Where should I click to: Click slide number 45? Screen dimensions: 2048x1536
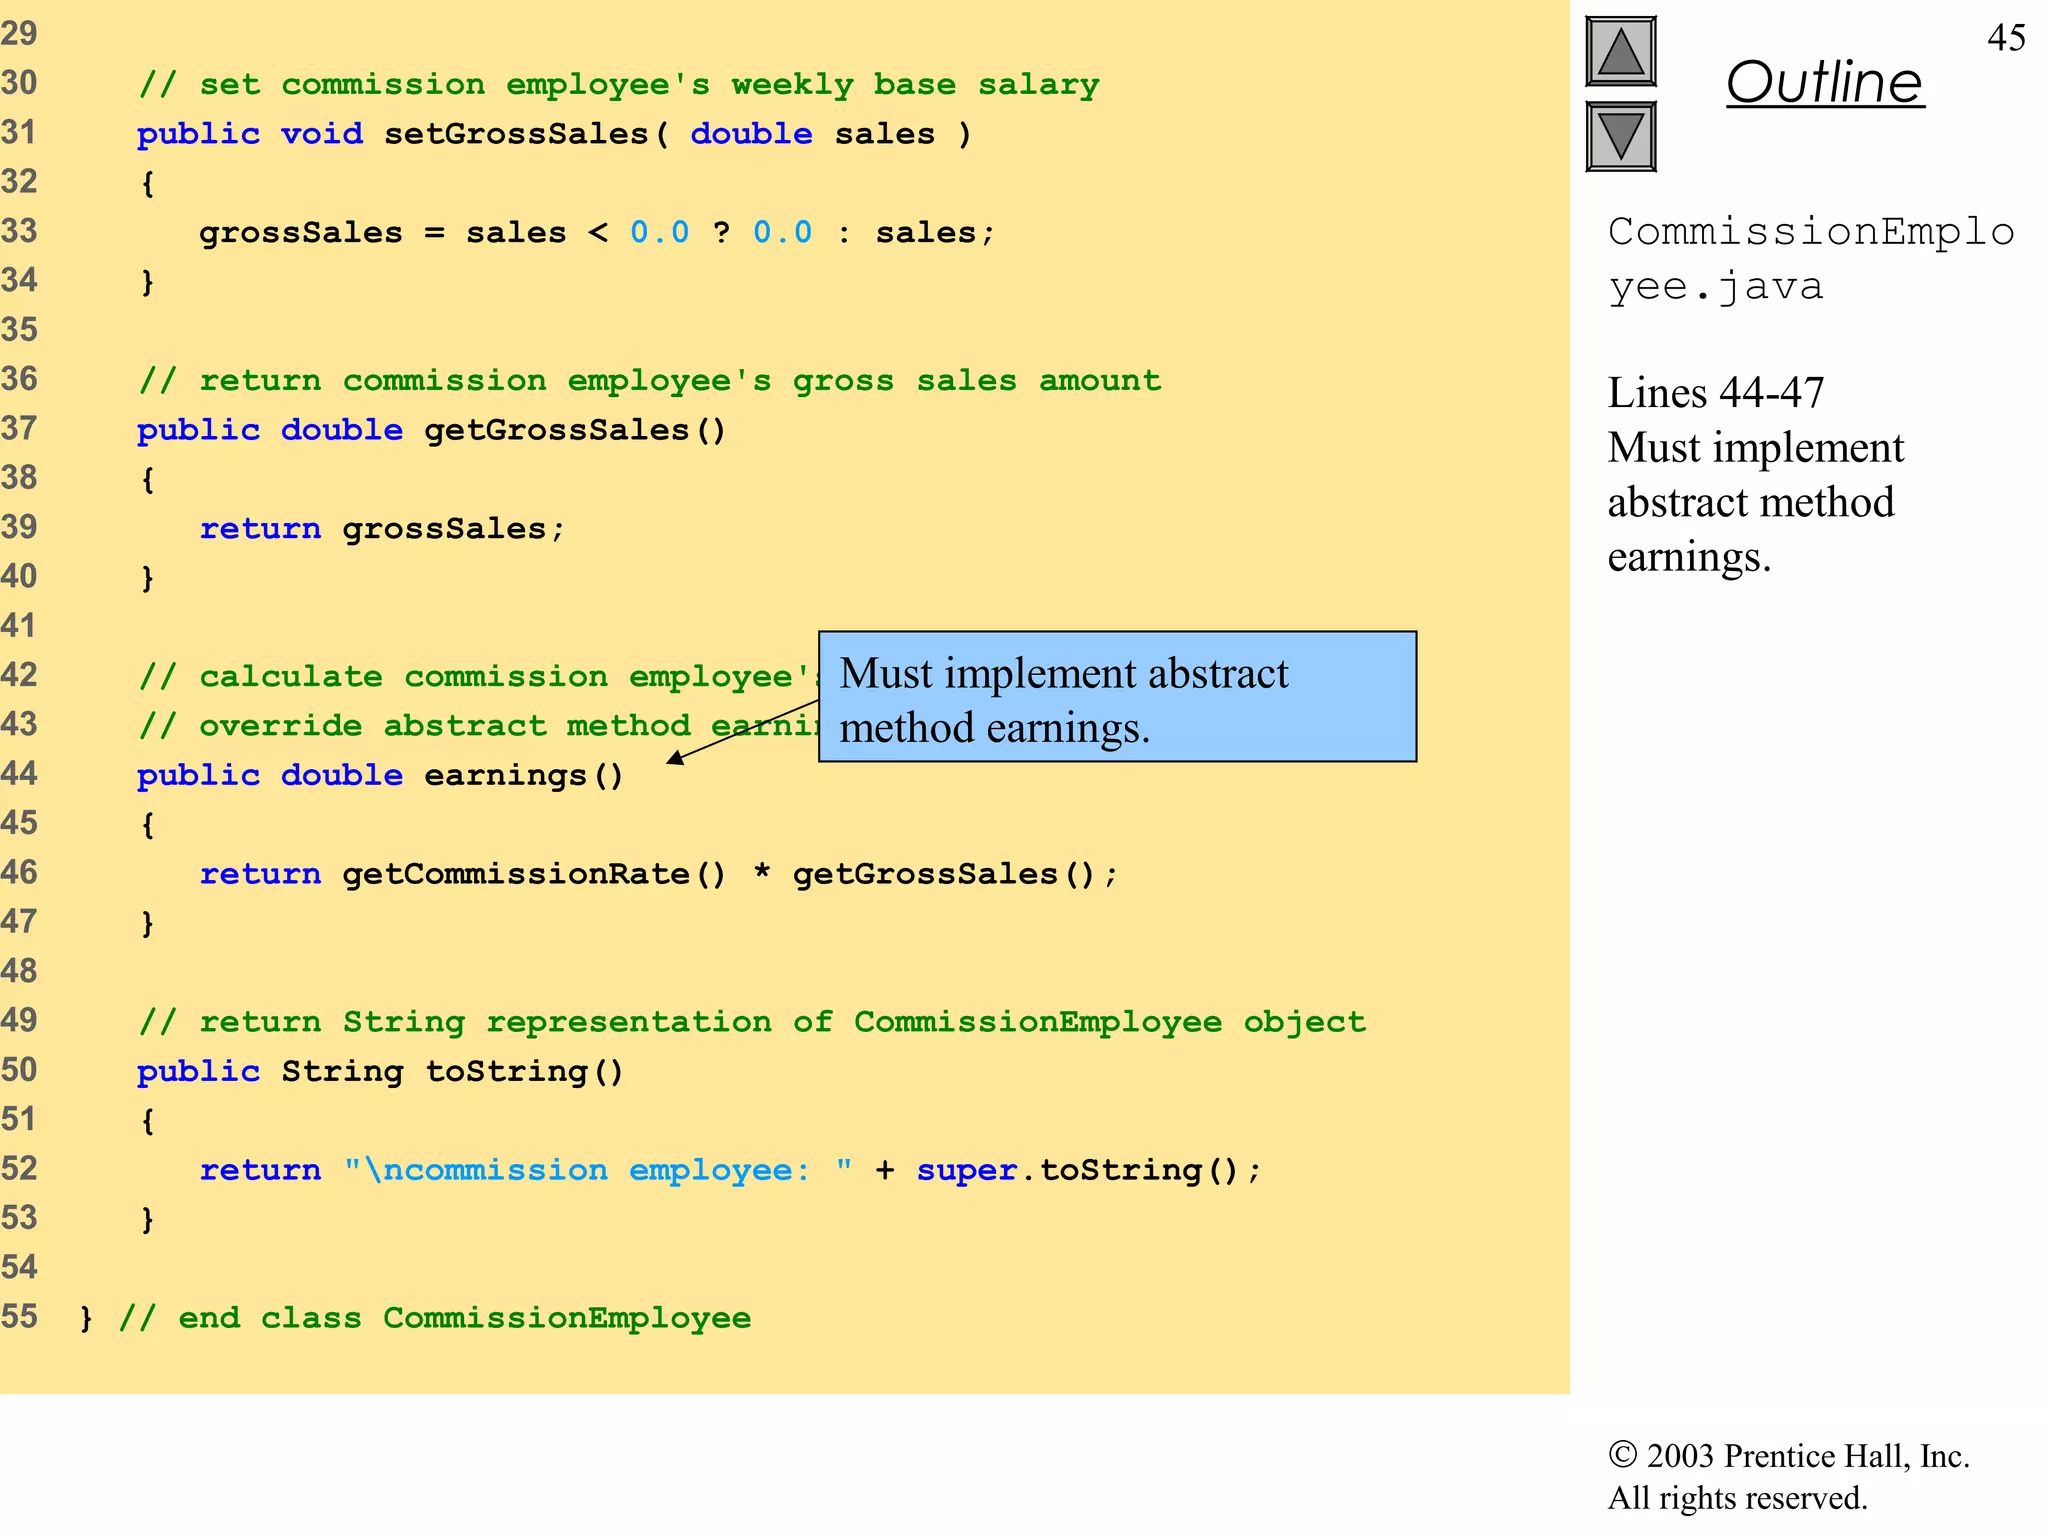(2005, 38)
